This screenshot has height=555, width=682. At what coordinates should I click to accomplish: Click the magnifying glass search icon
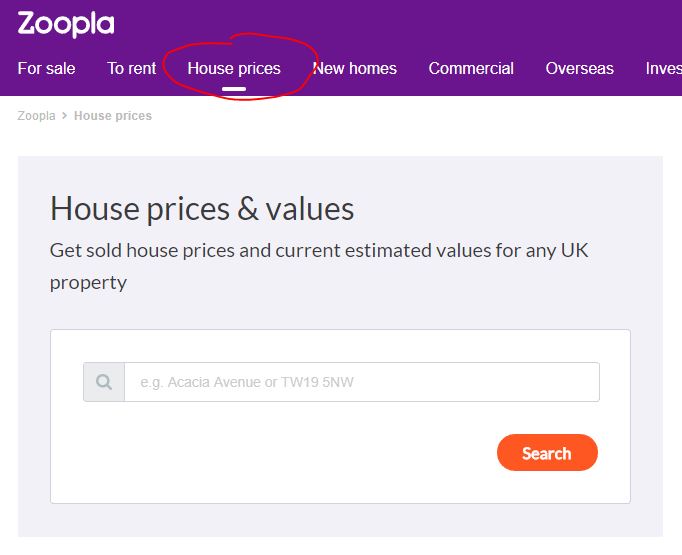pos(104,382)
